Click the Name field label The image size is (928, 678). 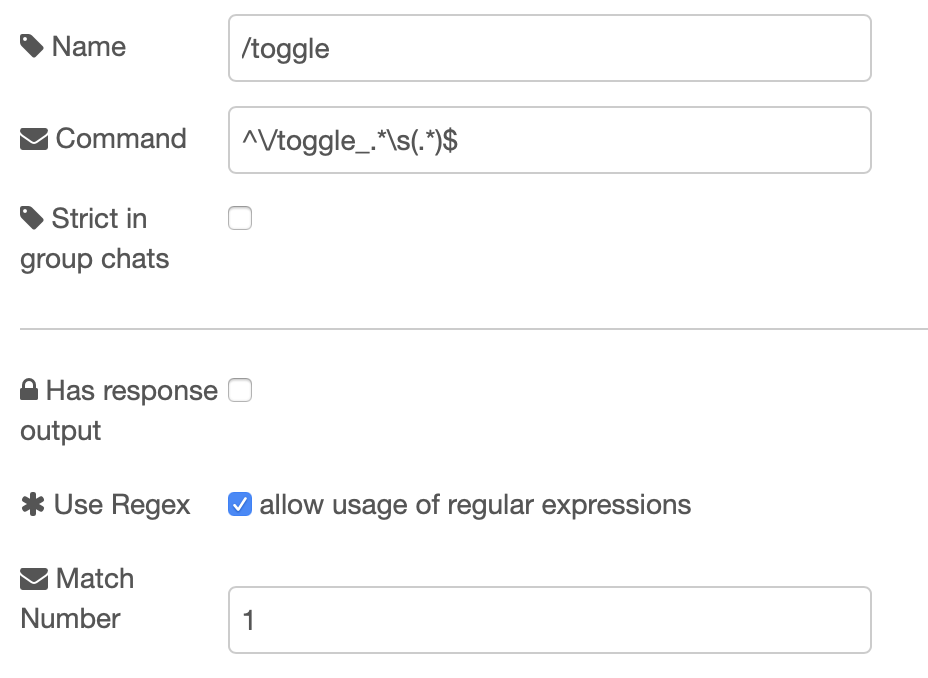click(x=90, y=45)
